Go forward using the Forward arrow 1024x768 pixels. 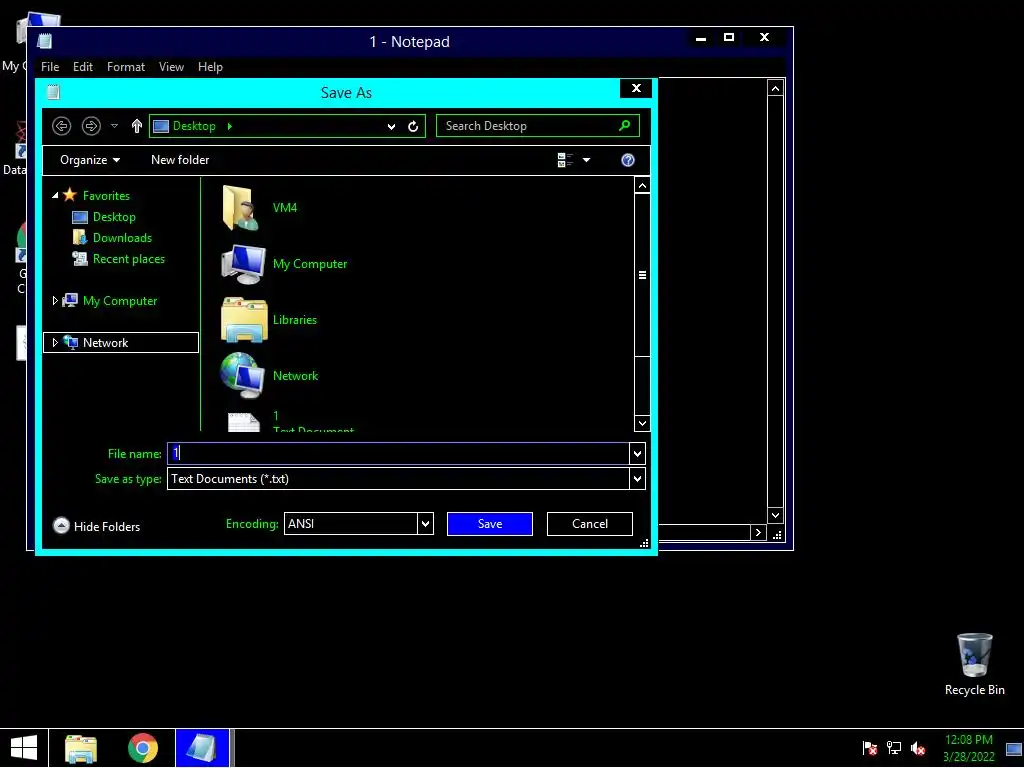[x=91, y=126]
